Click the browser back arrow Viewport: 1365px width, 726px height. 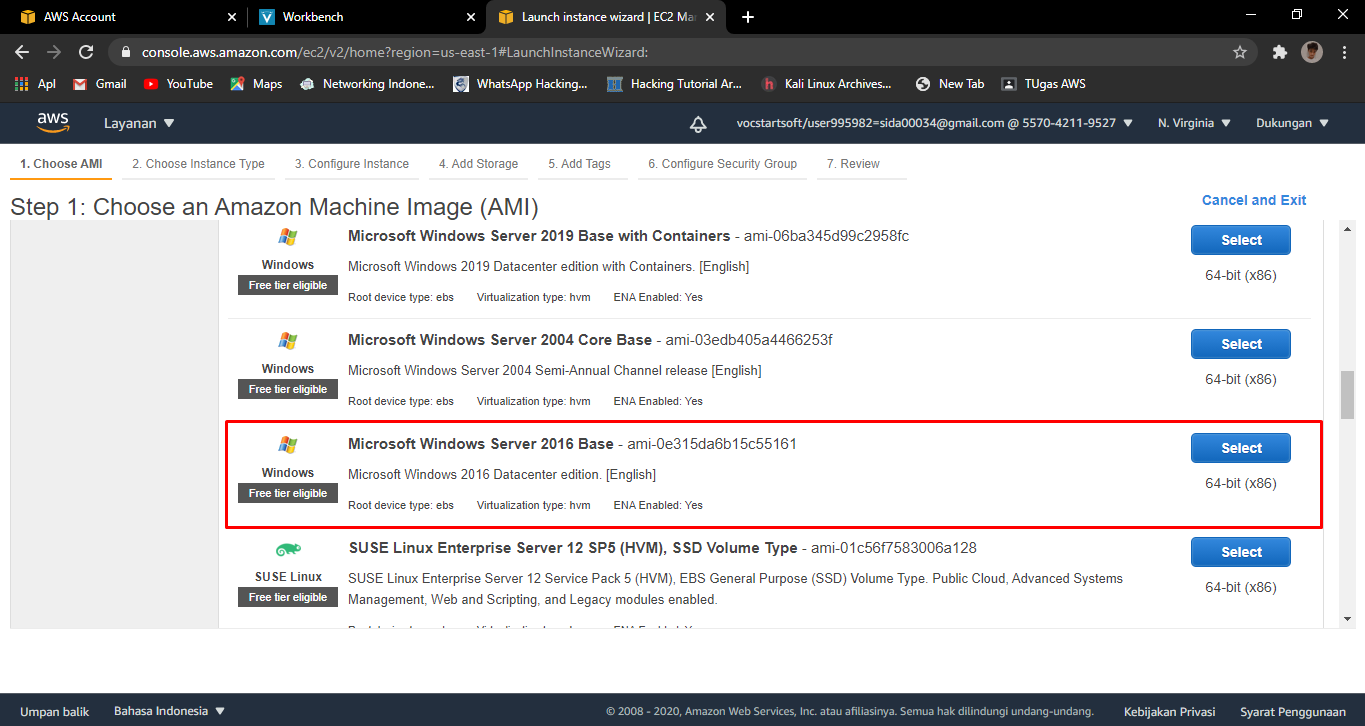coord(22,52)
